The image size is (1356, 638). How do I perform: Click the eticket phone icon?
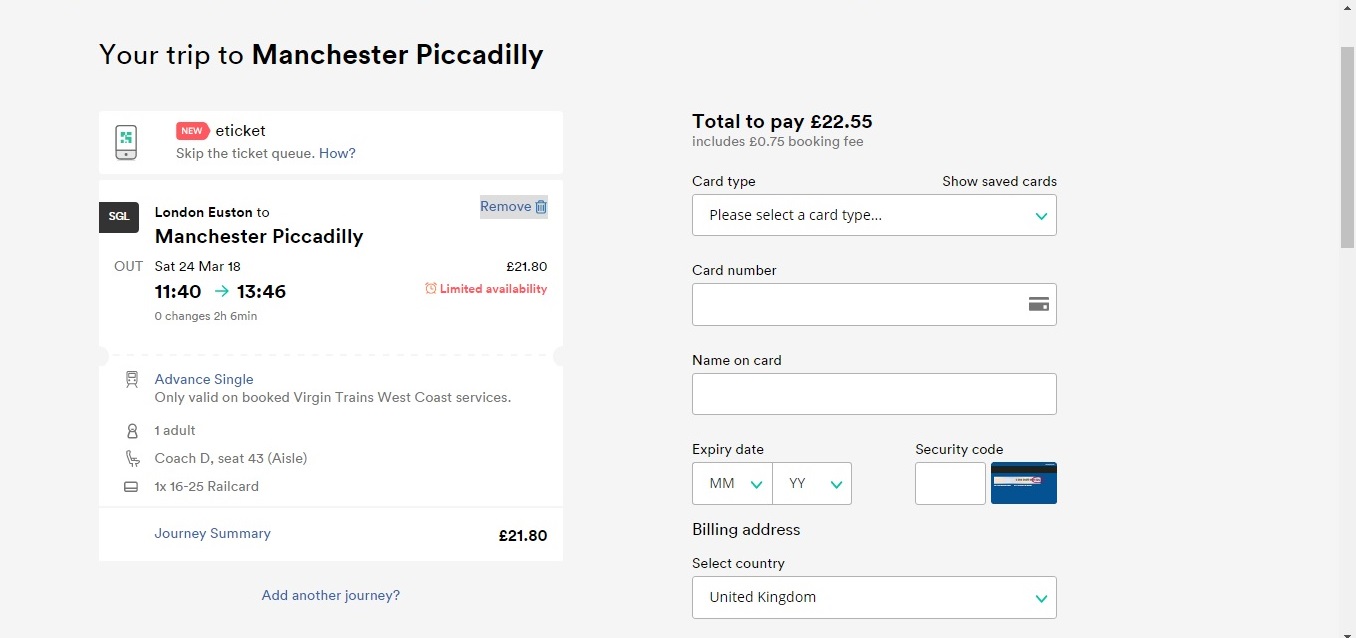126,142
